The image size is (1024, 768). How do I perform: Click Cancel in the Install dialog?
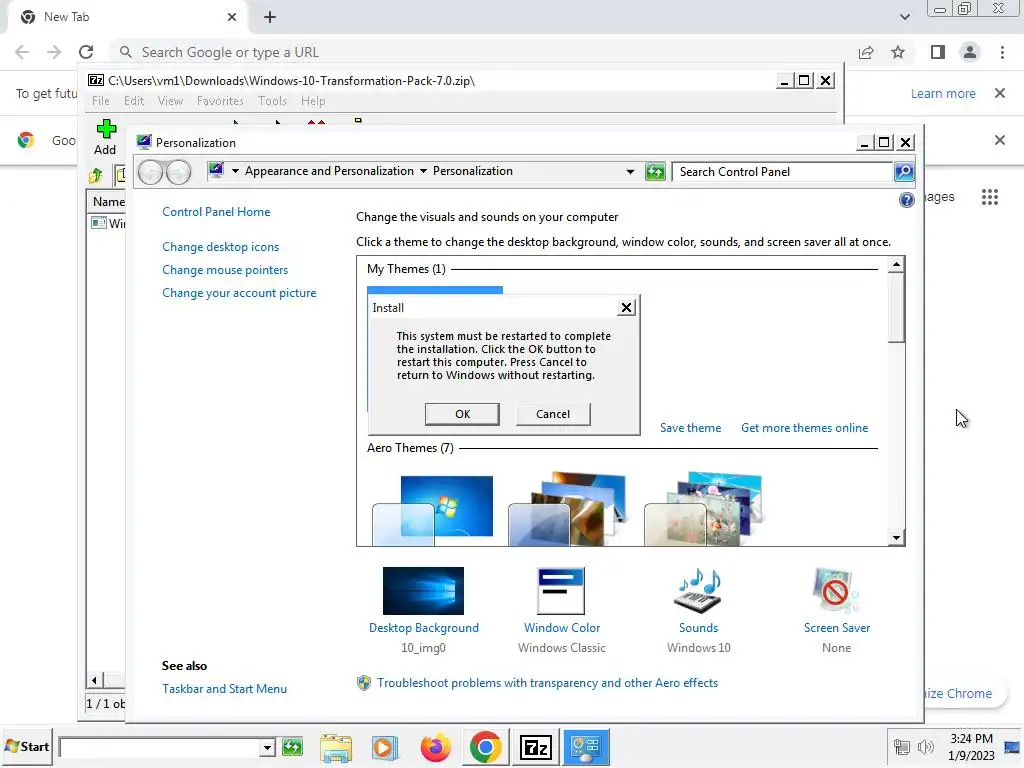click(552, 414)
